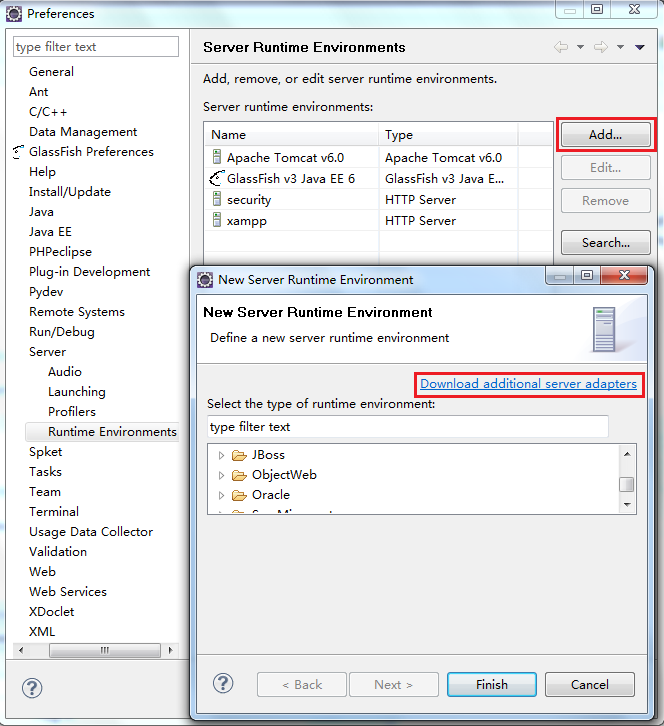Select Runtime Environments under Server
Screen dimensions: 664x726
(113, 432)
